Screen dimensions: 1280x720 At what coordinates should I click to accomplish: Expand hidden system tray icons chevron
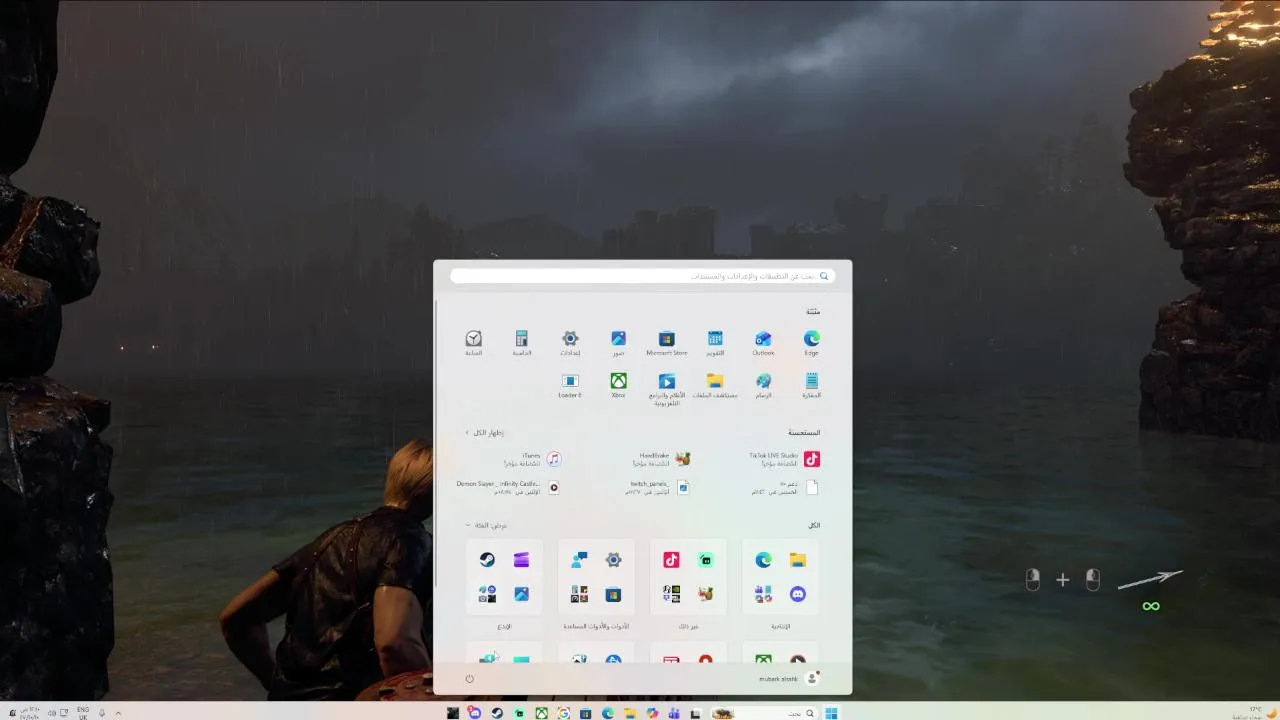coord(119,713)
